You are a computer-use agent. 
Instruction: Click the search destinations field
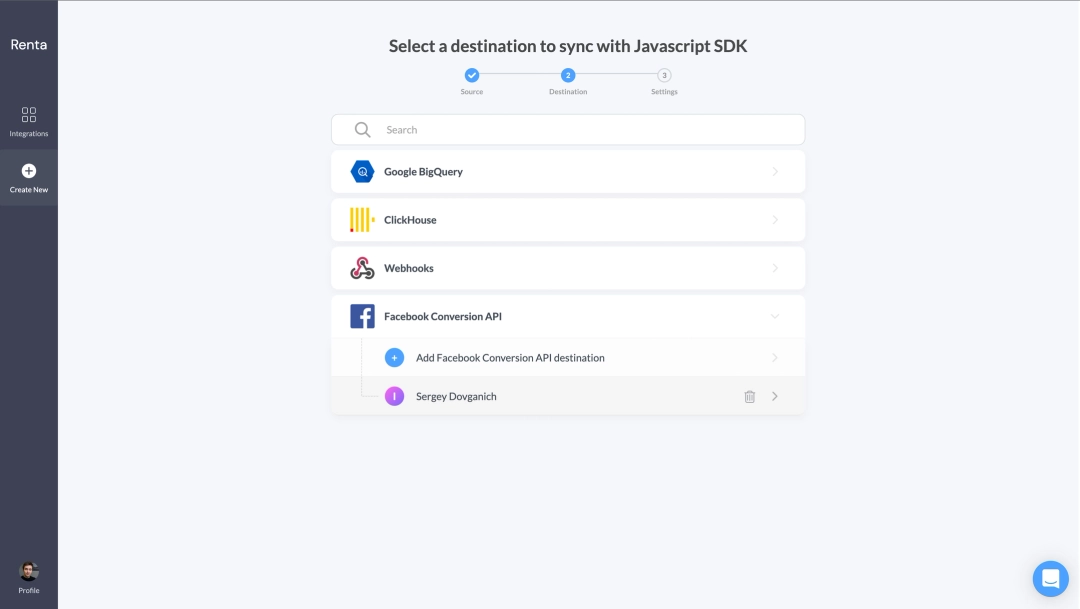(568, 129)
